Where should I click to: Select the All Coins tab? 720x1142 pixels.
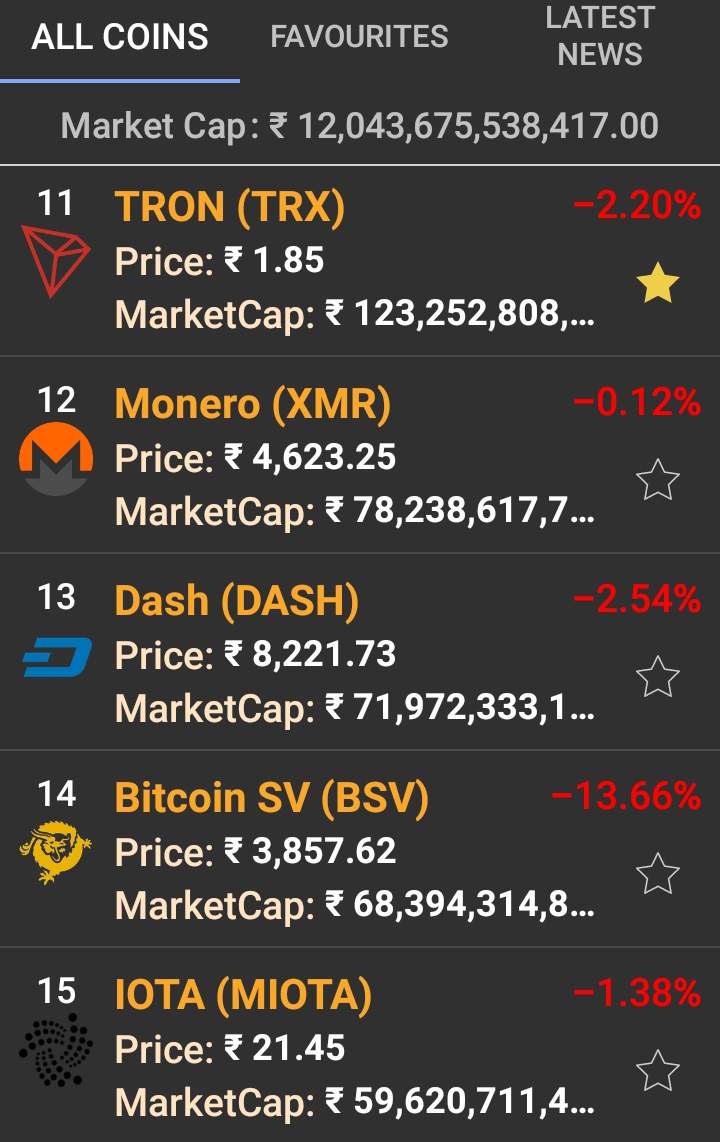[120, 38]
